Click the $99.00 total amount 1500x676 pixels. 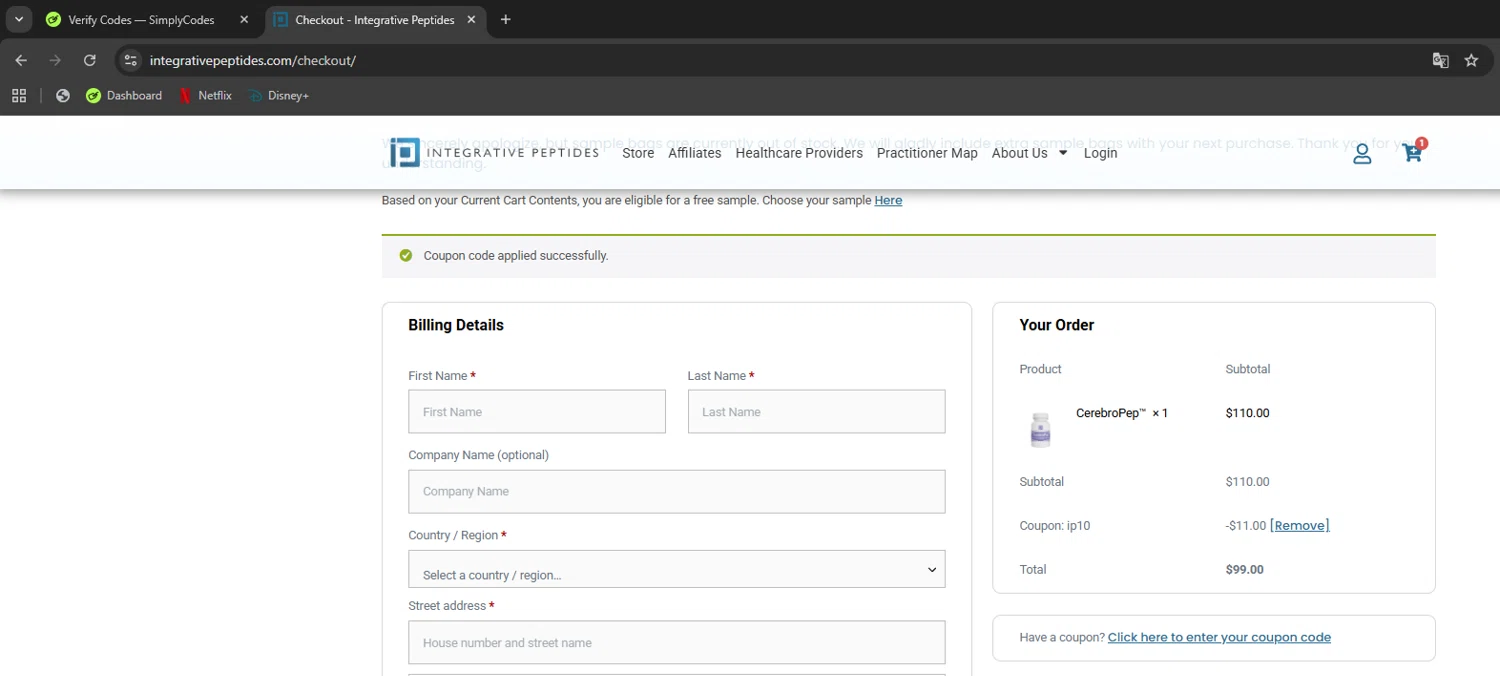coord(1245,569)
